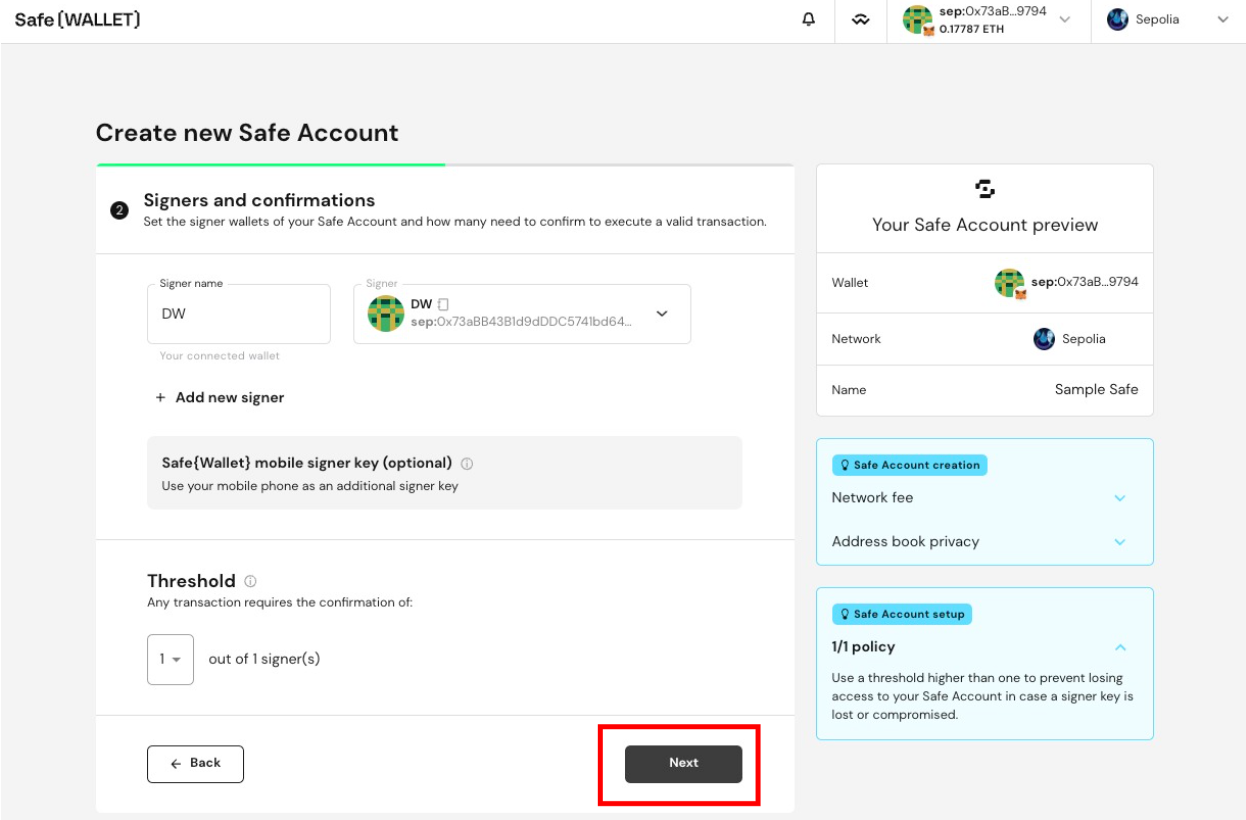1246x820 pixels.
Task: Go back with the Back button
Action: (x=195, y=764)
